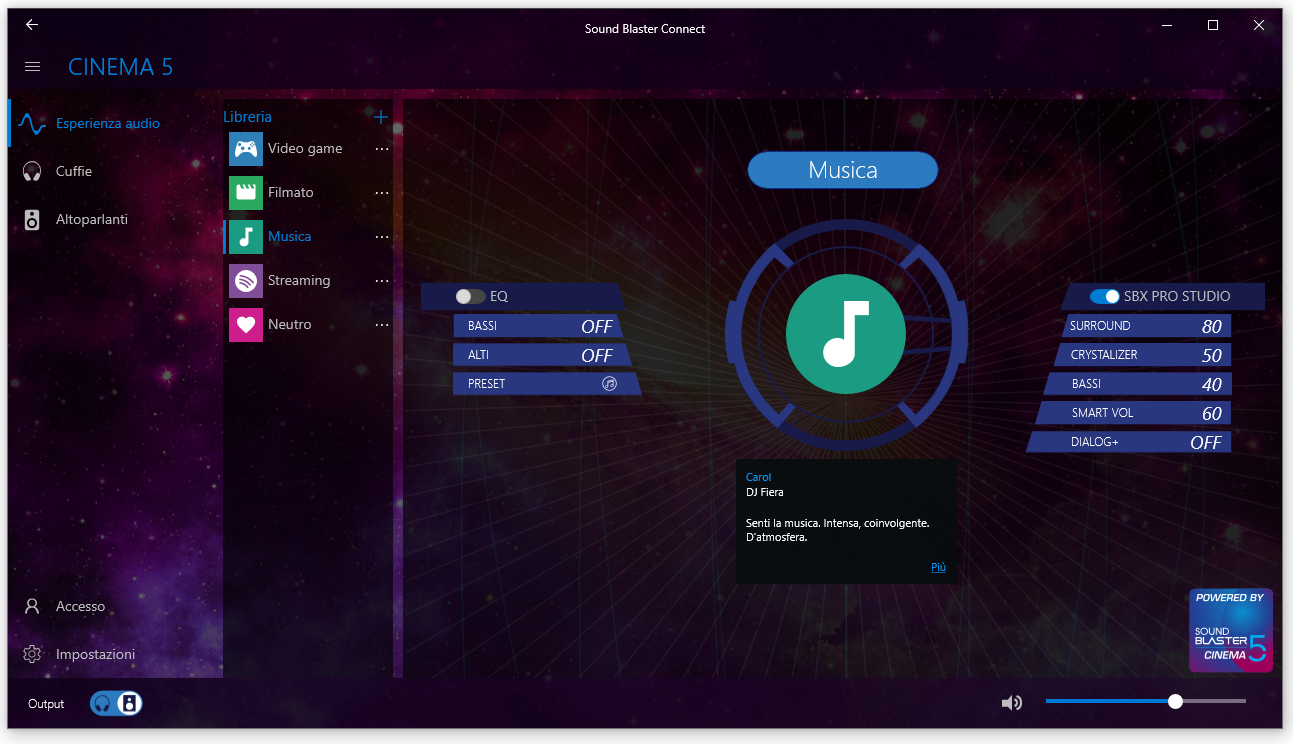Open options for Musica profile
The width and height of the screenshot is (1293, 744).
tap(382, 237)
